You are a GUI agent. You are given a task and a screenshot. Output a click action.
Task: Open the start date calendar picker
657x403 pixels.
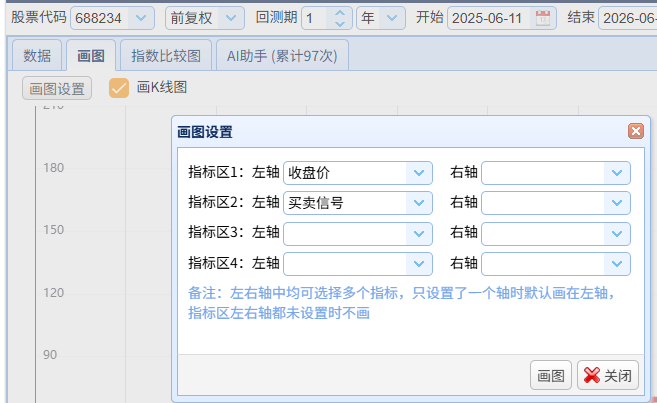[x=543, y=18]
